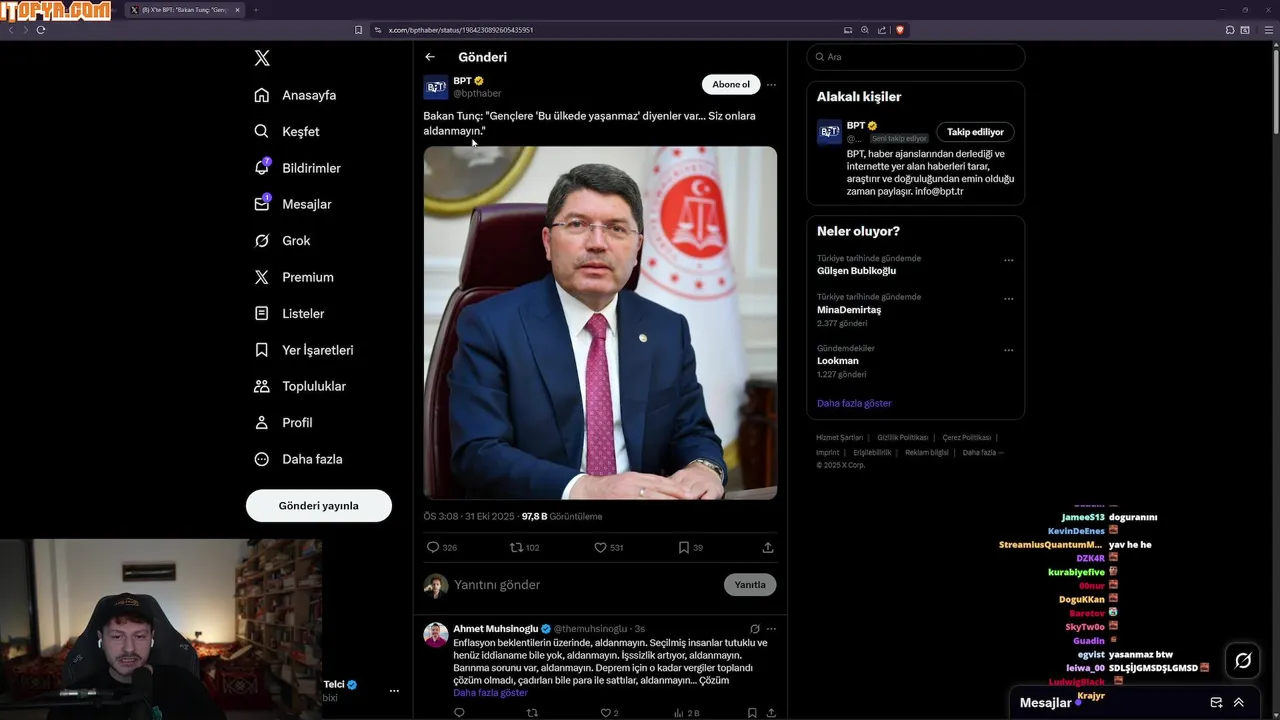Bookmark Ahmet Muhsinoglu's reply
1280x720 pixels.
[752, 713]
